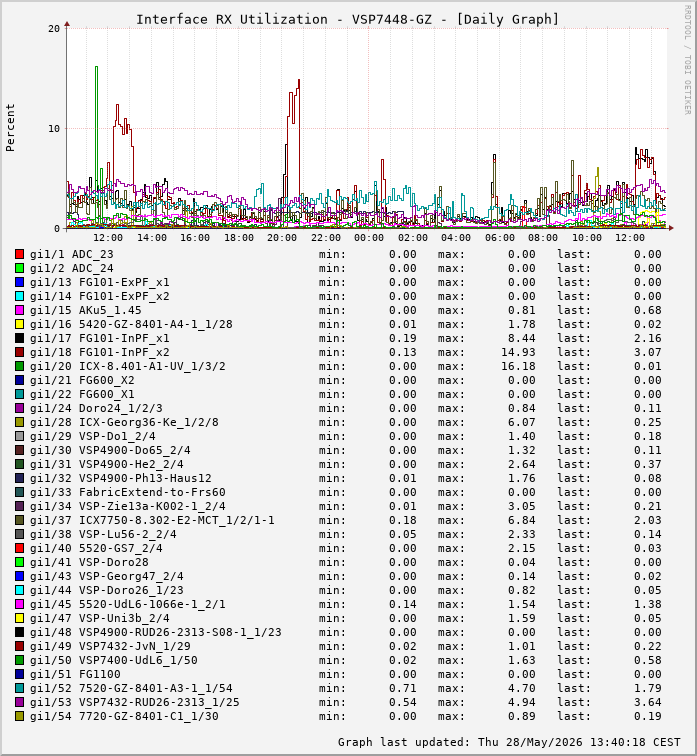Click the y-axis value 10 label
This screenshot has width=697, height=756.
(x=54, y=129)
